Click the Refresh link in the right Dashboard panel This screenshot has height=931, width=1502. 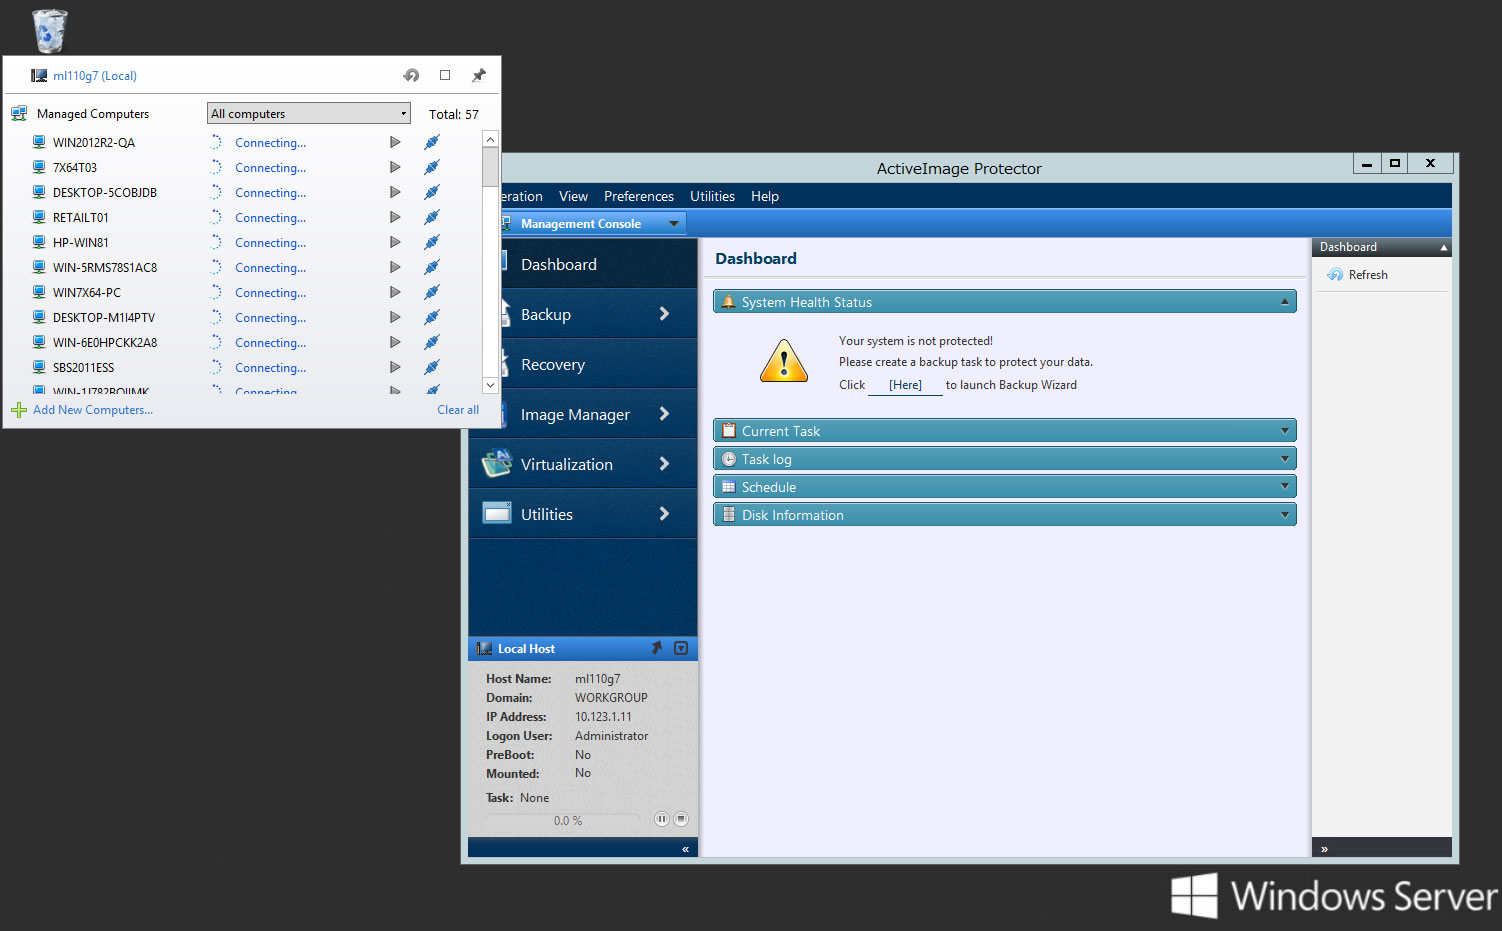(1367, 275)
